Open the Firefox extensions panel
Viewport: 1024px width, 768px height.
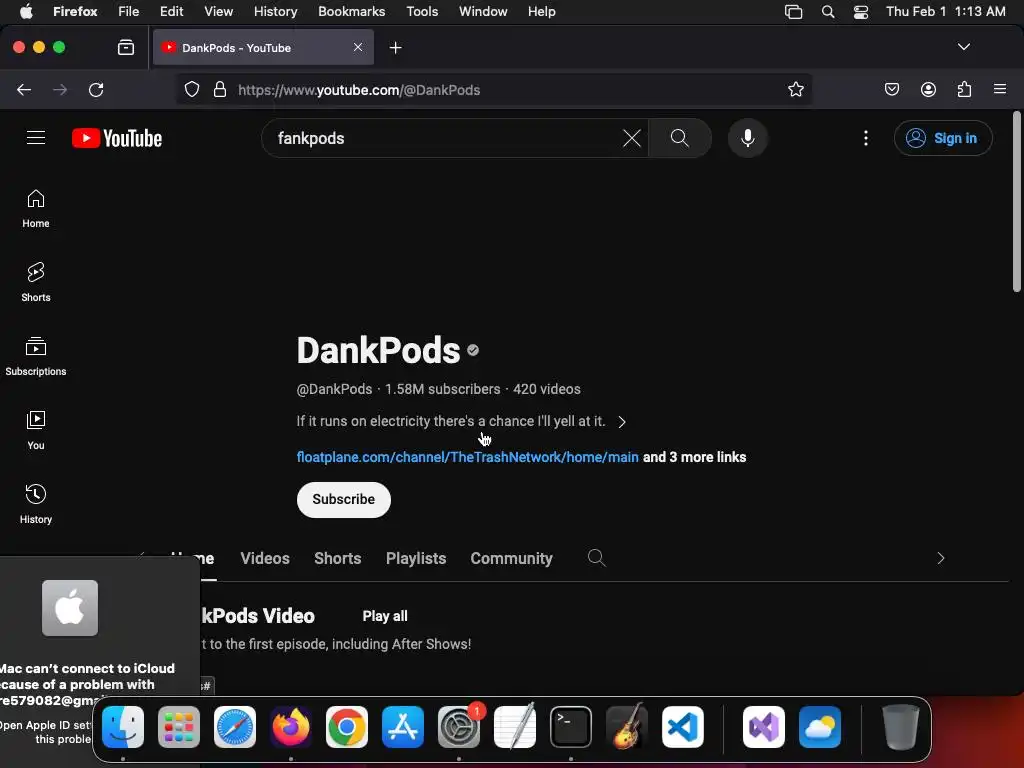(x=965, y=89)
